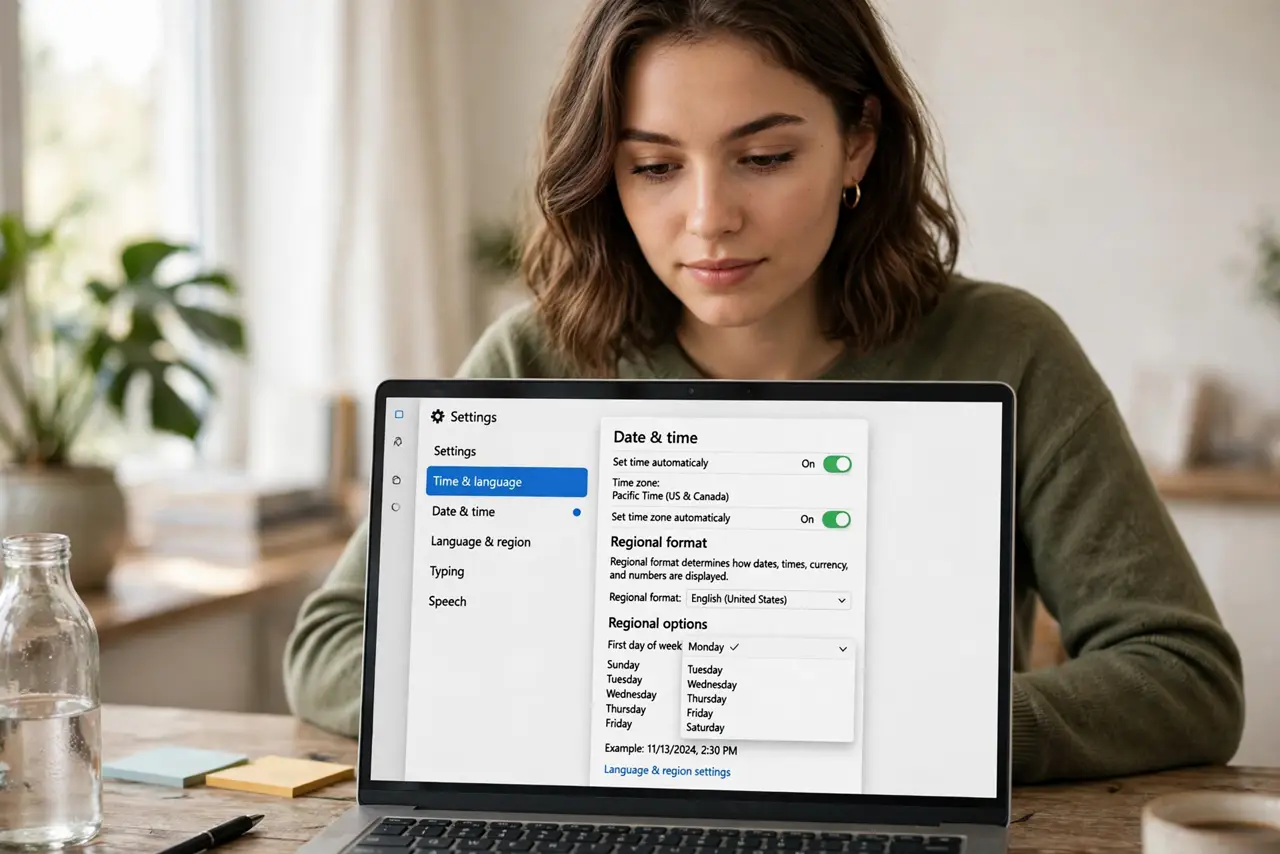The width and height of the screenshot is (1280, 854).
Task: Click the Example: 11/13/2024, 2:30 PM text
Action: [671, 749]
